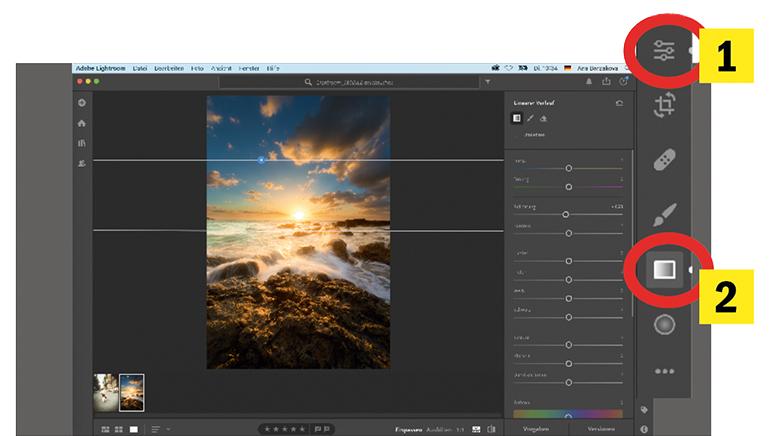The height and width of the screenshot is (436, 770).
Task: Click the Einpassen zoom option
Action: 409,430
